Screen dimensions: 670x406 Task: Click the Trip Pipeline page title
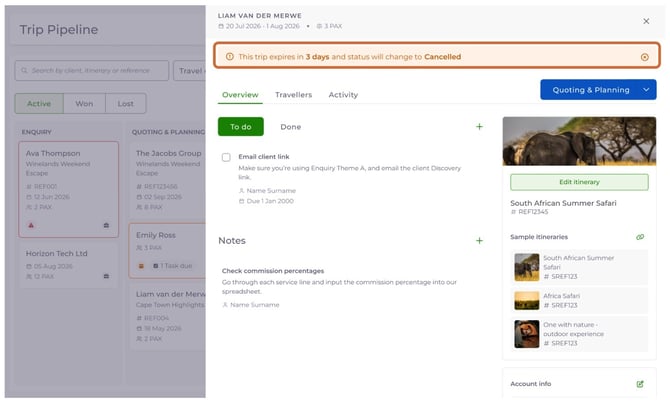(59, 29)
